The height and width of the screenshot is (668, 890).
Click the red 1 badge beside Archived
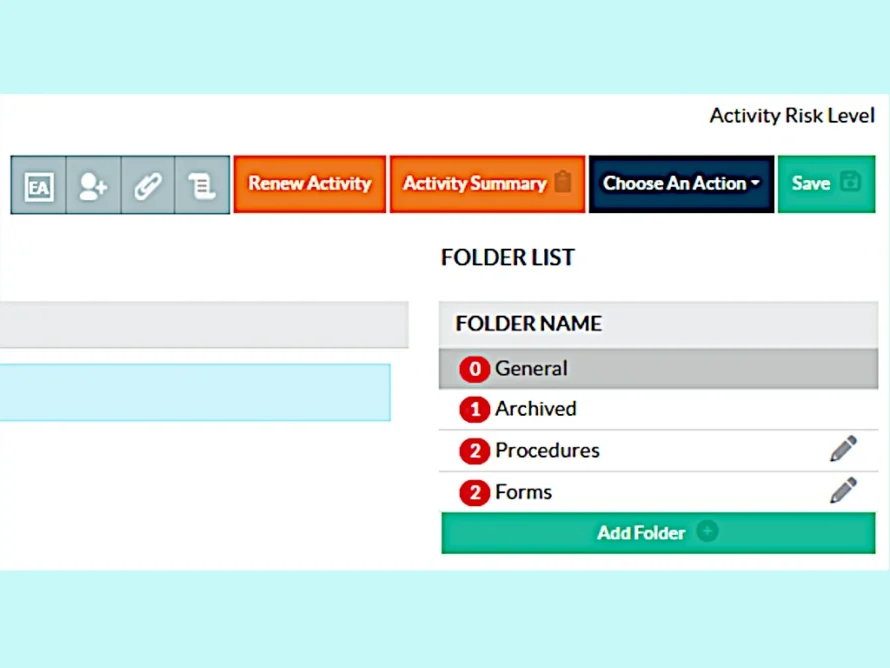coord(475,409)
